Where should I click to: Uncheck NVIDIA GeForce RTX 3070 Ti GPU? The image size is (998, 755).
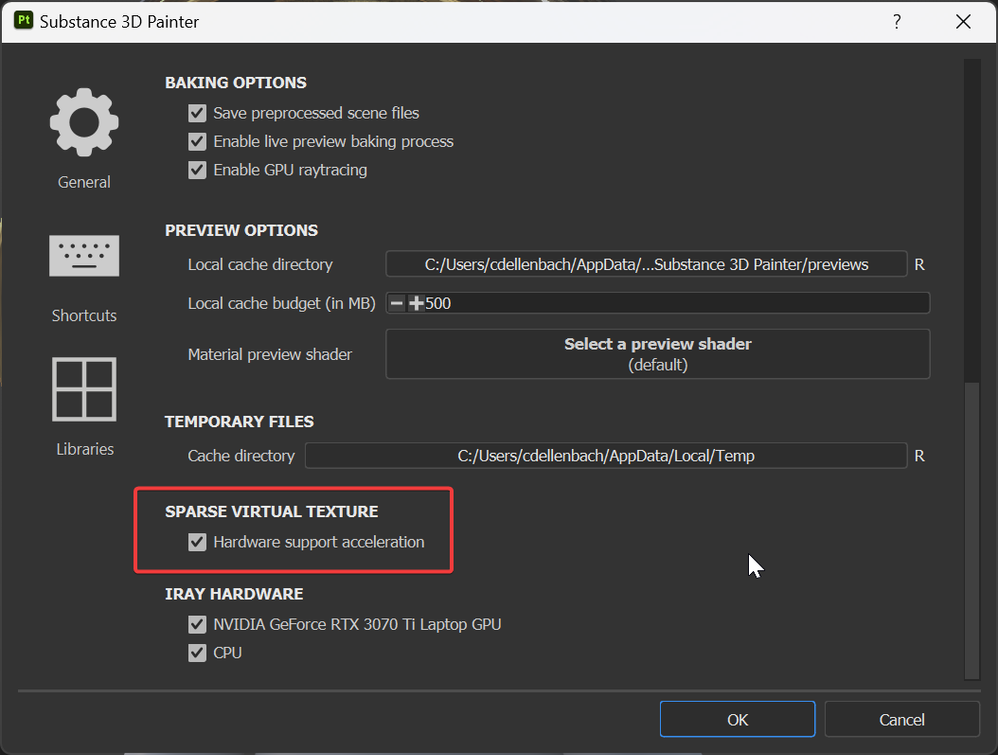(x=197, y=625)
